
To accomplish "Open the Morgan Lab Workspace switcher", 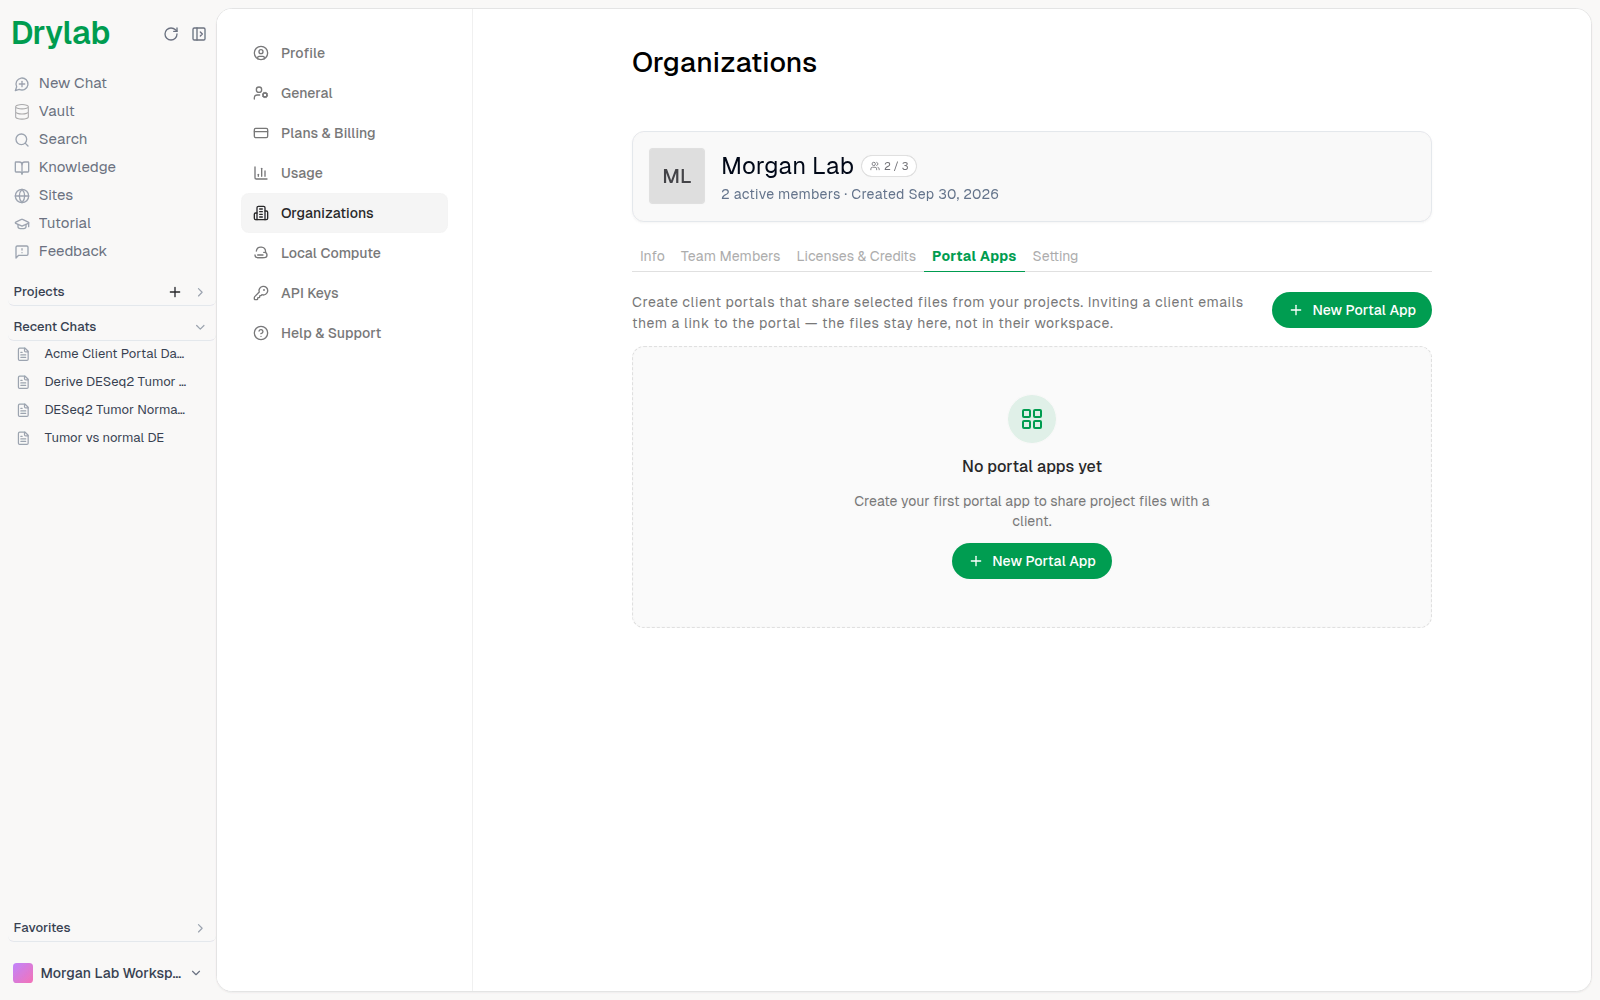I will (107, 973).
